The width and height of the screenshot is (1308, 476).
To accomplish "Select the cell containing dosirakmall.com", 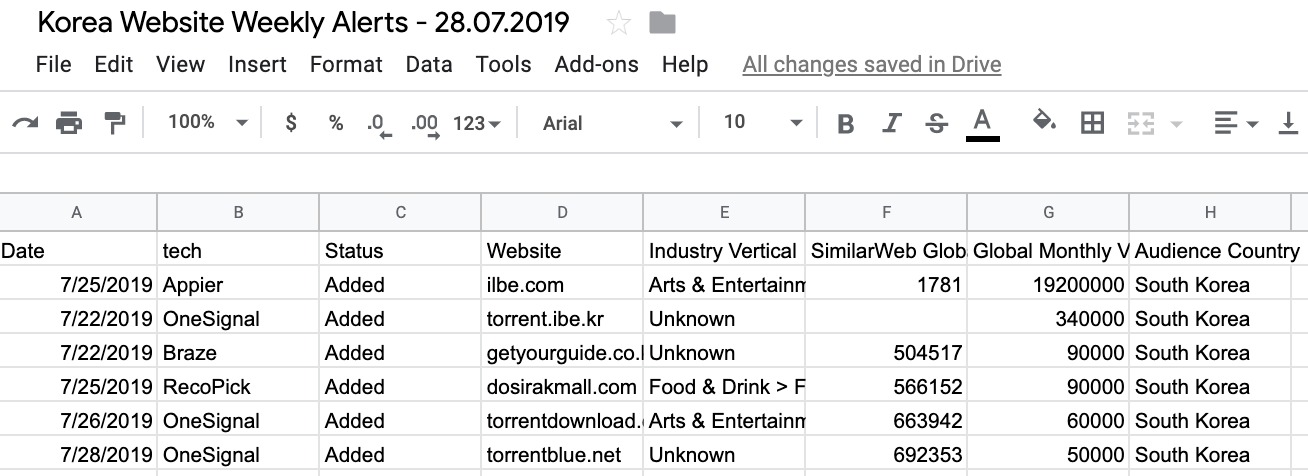I will [562, 387].
